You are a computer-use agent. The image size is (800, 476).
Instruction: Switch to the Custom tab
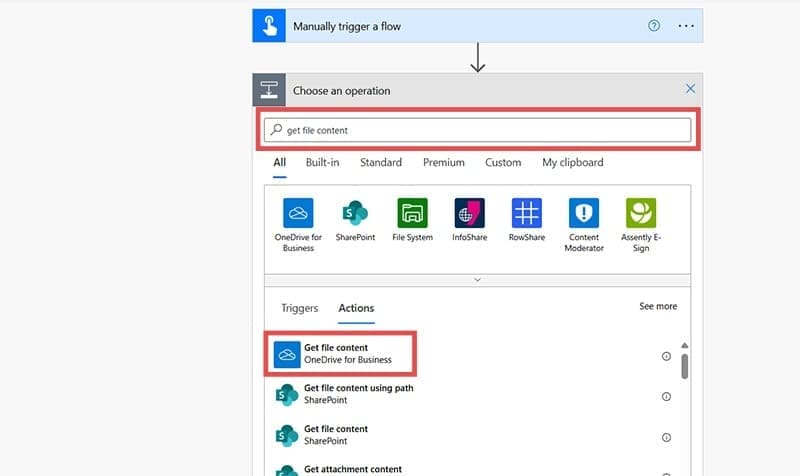coord(503,162)
